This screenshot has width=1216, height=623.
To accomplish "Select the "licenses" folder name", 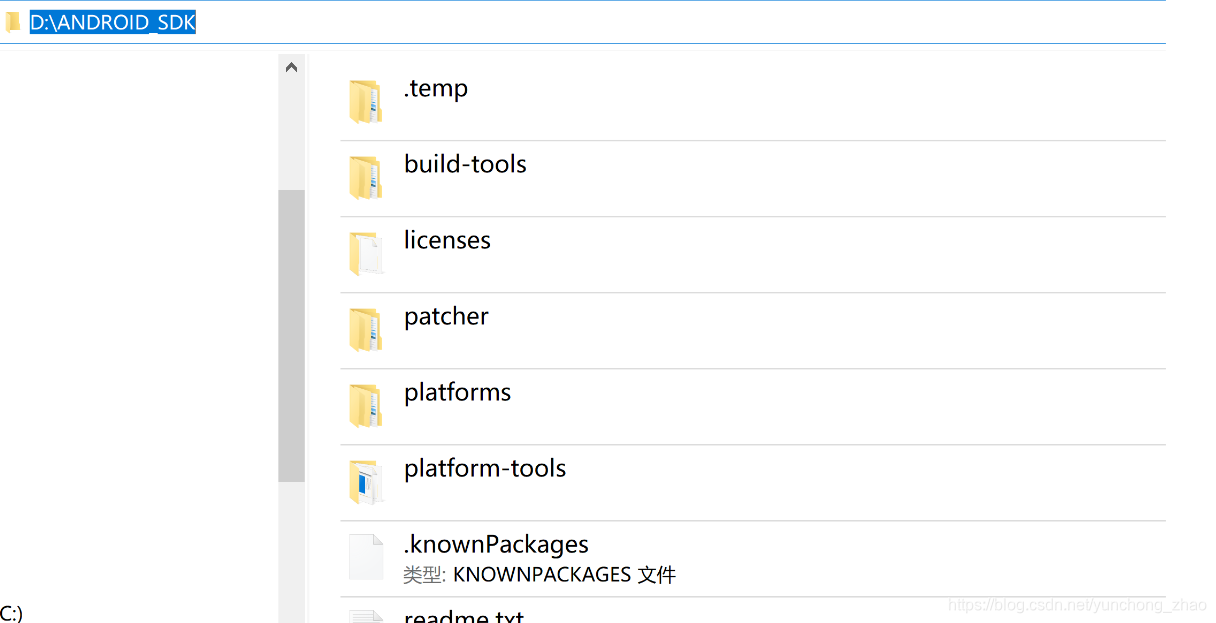I will (447, 240).
